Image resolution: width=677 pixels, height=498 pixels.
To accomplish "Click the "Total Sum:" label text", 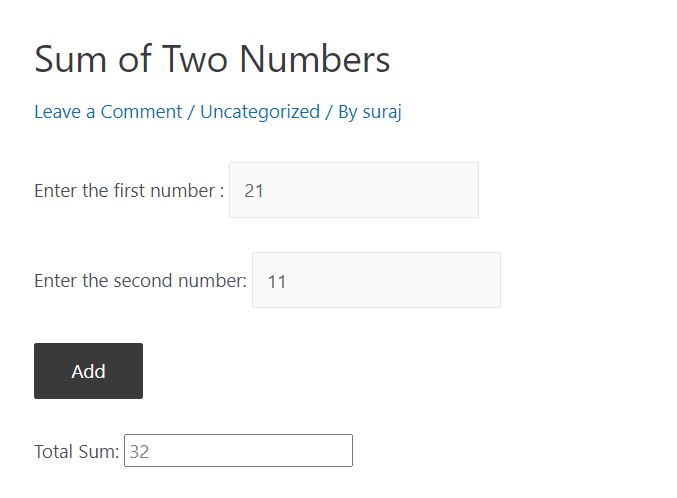I will tap(76, 452).
